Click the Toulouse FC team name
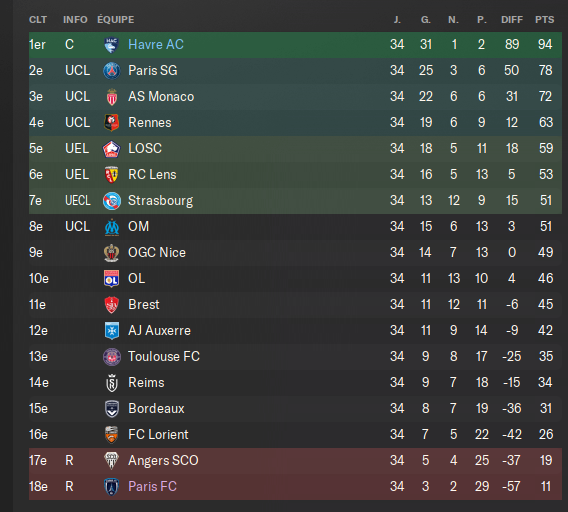 point(164,357)
